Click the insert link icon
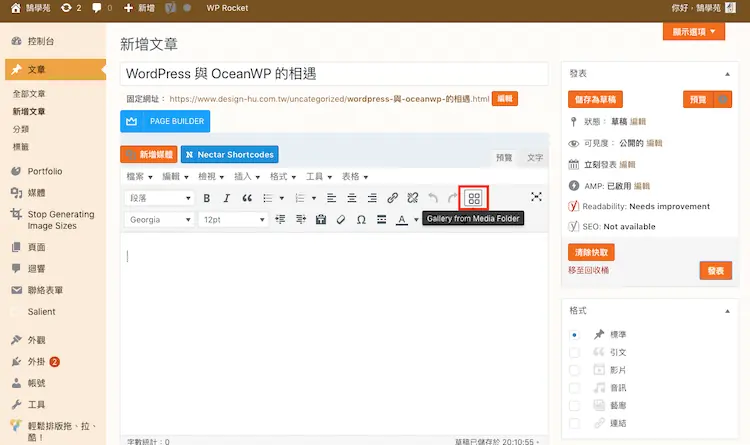This screenshot has height=445, width=750. point(392,198)
